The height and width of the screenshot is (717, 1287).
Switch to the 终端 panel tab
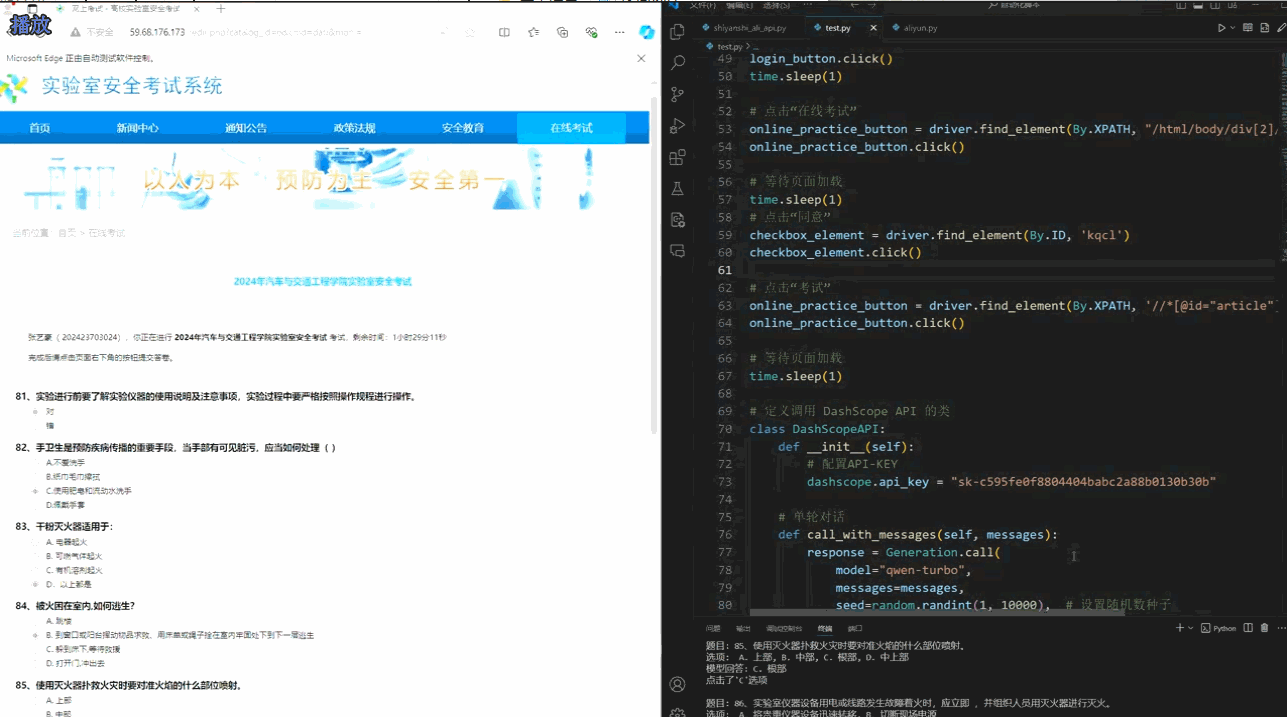pyautogui.click(x=825, y=627)
